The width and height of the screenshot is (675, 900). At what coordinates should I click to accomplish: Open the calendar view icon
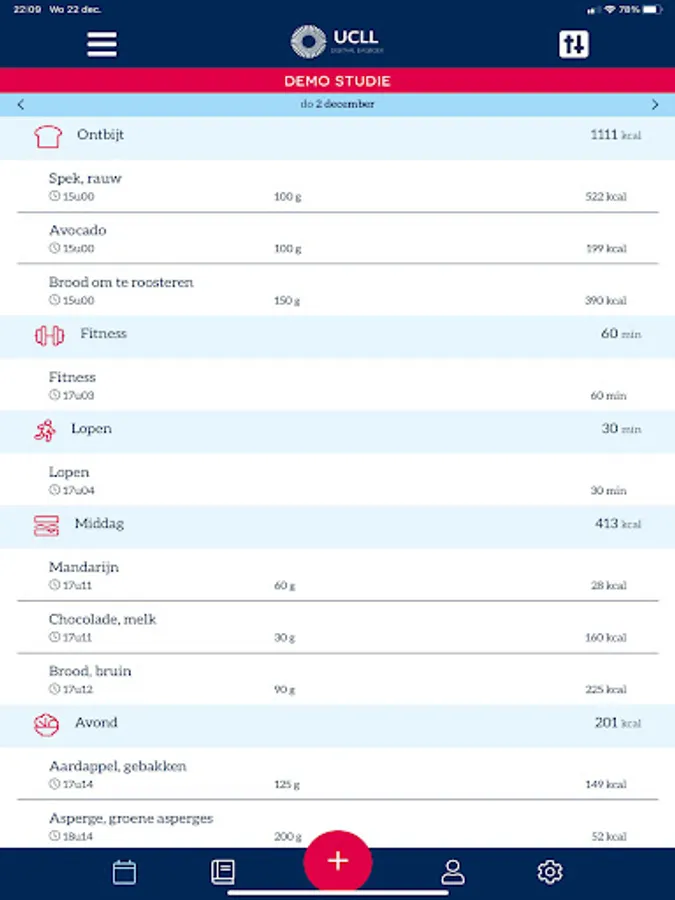(124, 872)
